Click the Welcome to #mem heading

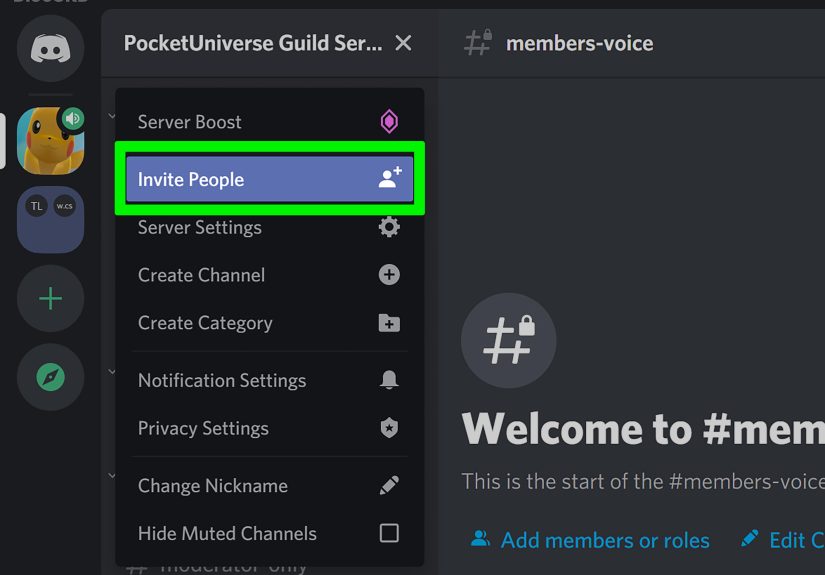pyautogui.click(x=643, y=429)
